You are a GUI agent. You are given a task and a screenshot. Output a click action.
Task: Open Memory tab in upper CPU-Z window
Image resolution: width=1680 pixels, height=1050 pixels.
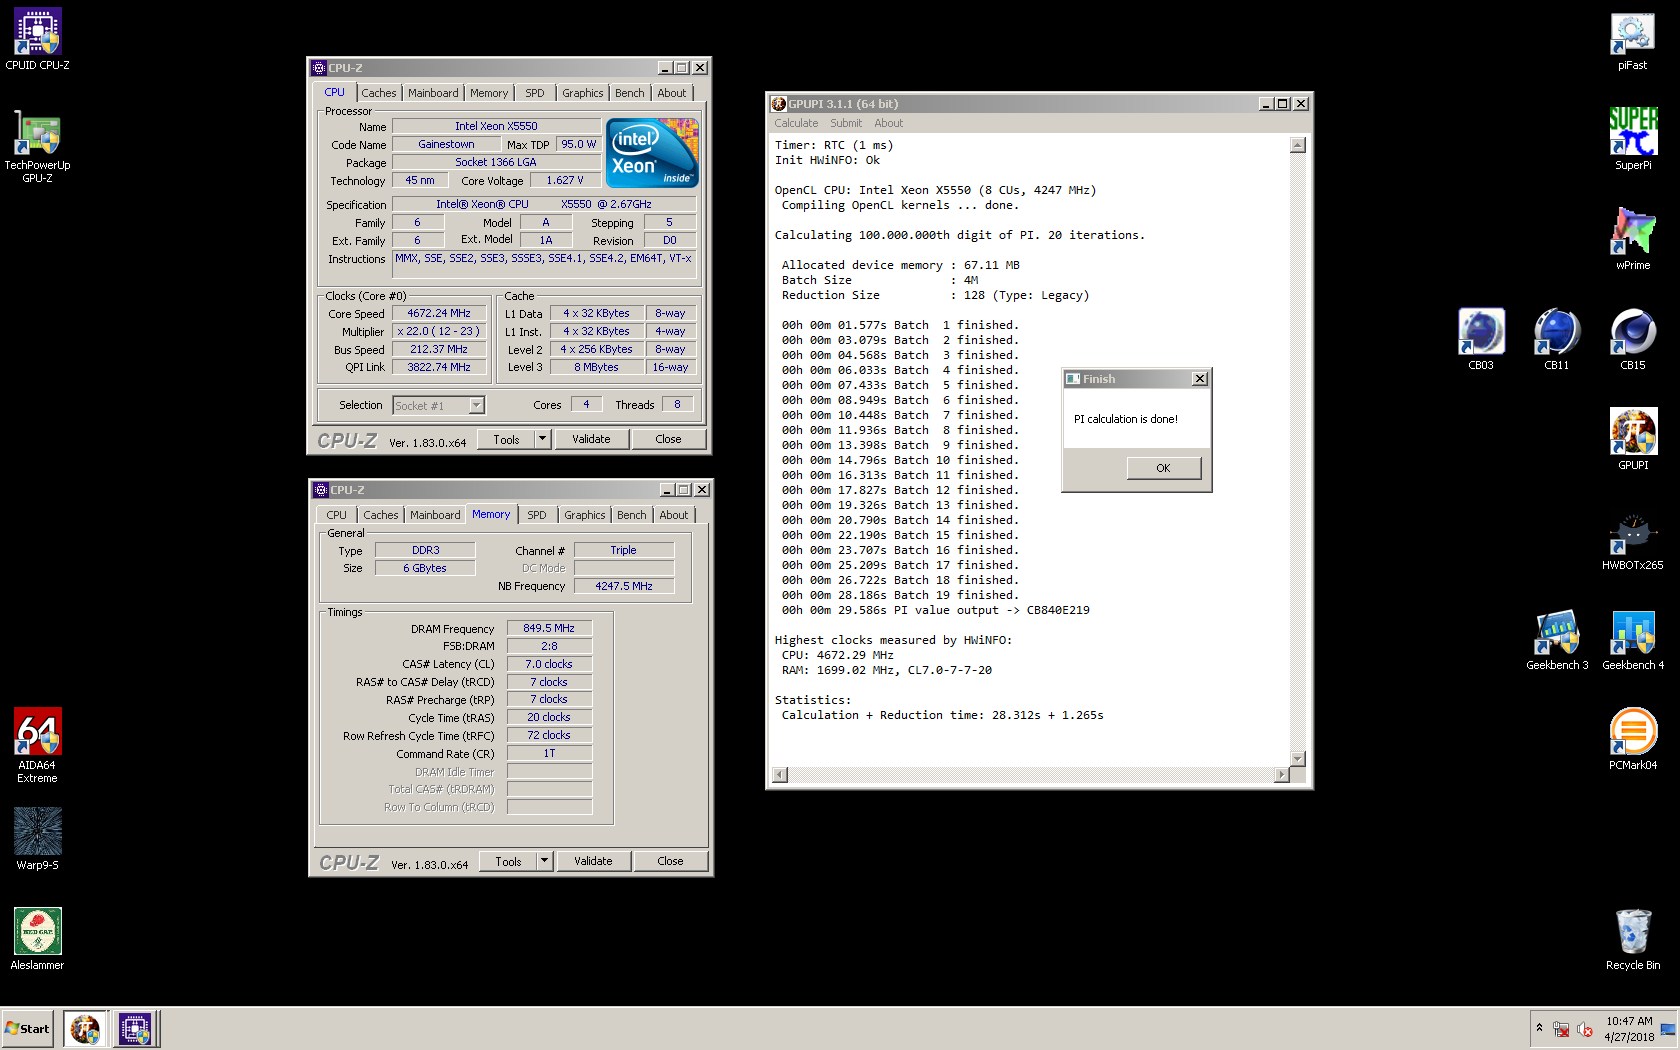click(489, 93)
